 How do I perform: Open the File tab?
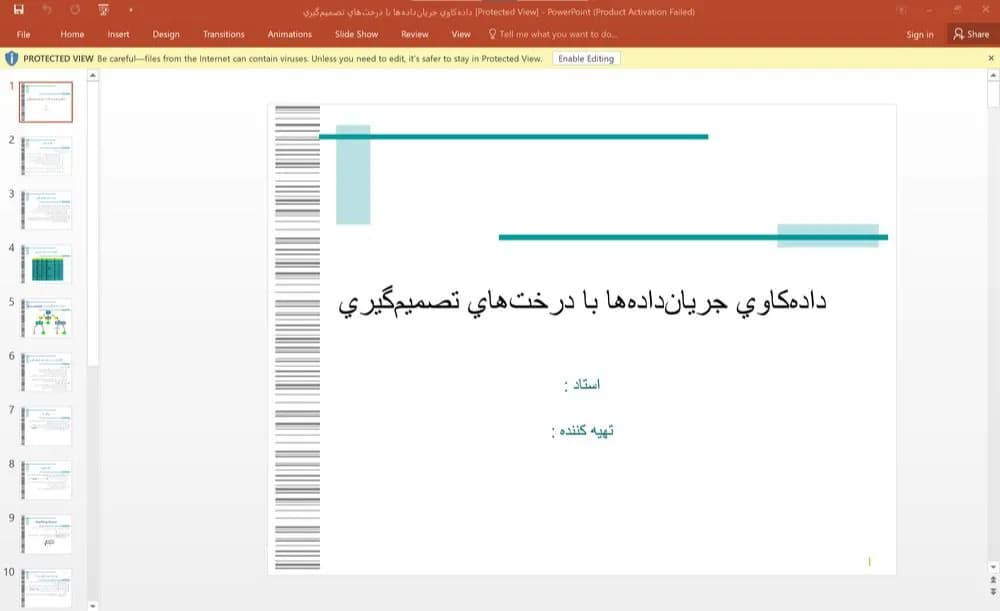(24, 34)
